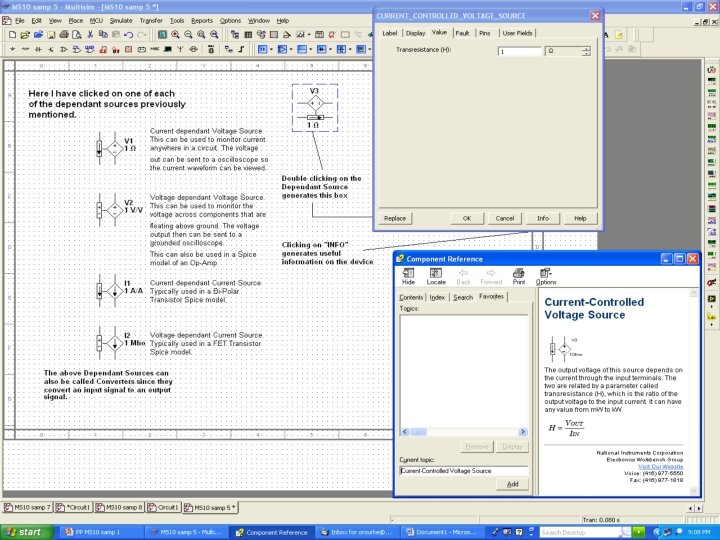Click Add button under Current topic
This screenshot has height=540, width=720.
pos(512,484)
